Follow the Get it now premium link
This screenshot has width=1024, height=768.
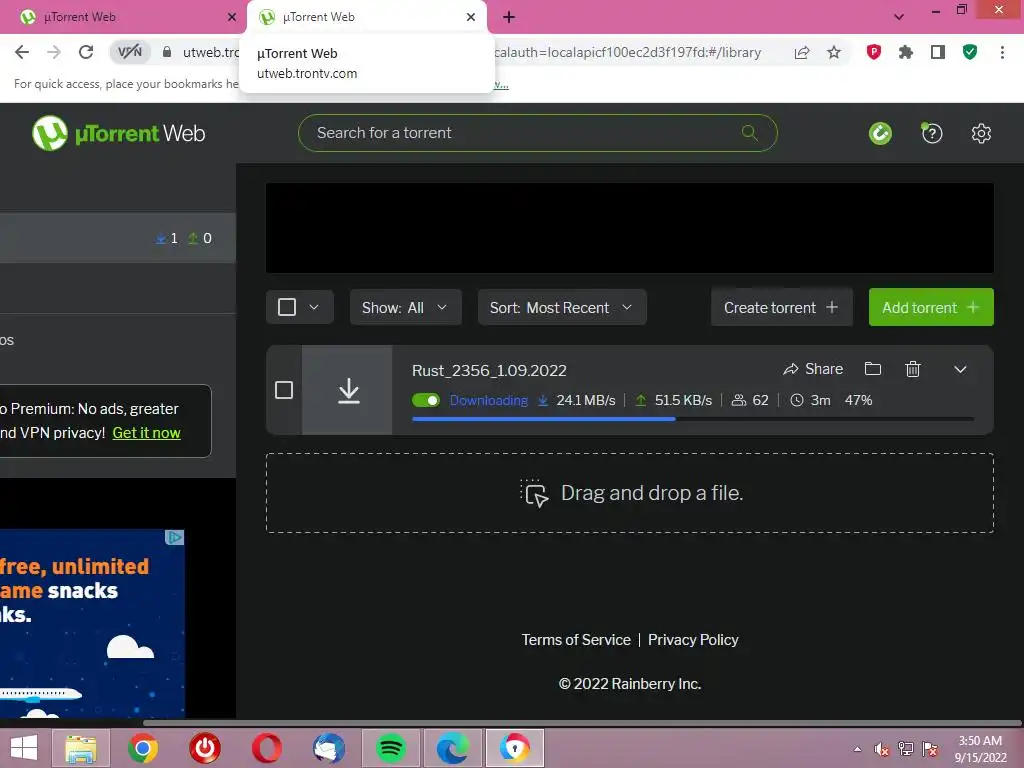click(x=146, y=433)
